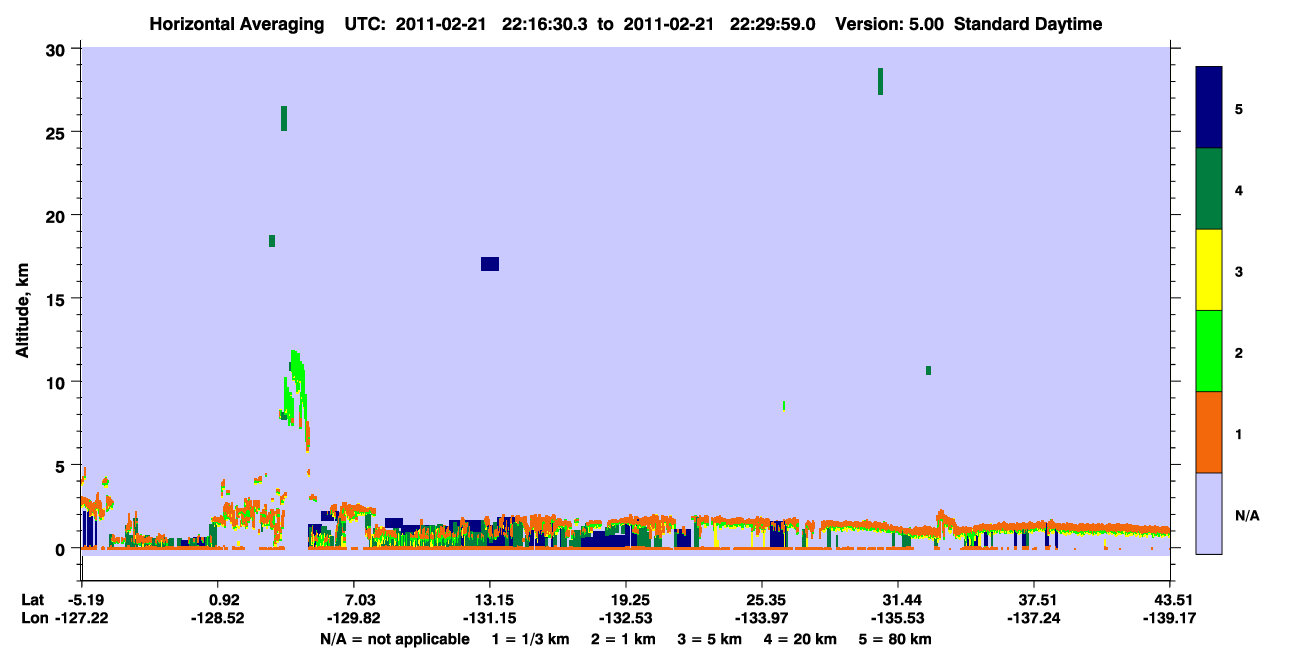Click 'N/A = not applicable' legend text
This screenshot has height=667, width=1300.
click(394, 639)
